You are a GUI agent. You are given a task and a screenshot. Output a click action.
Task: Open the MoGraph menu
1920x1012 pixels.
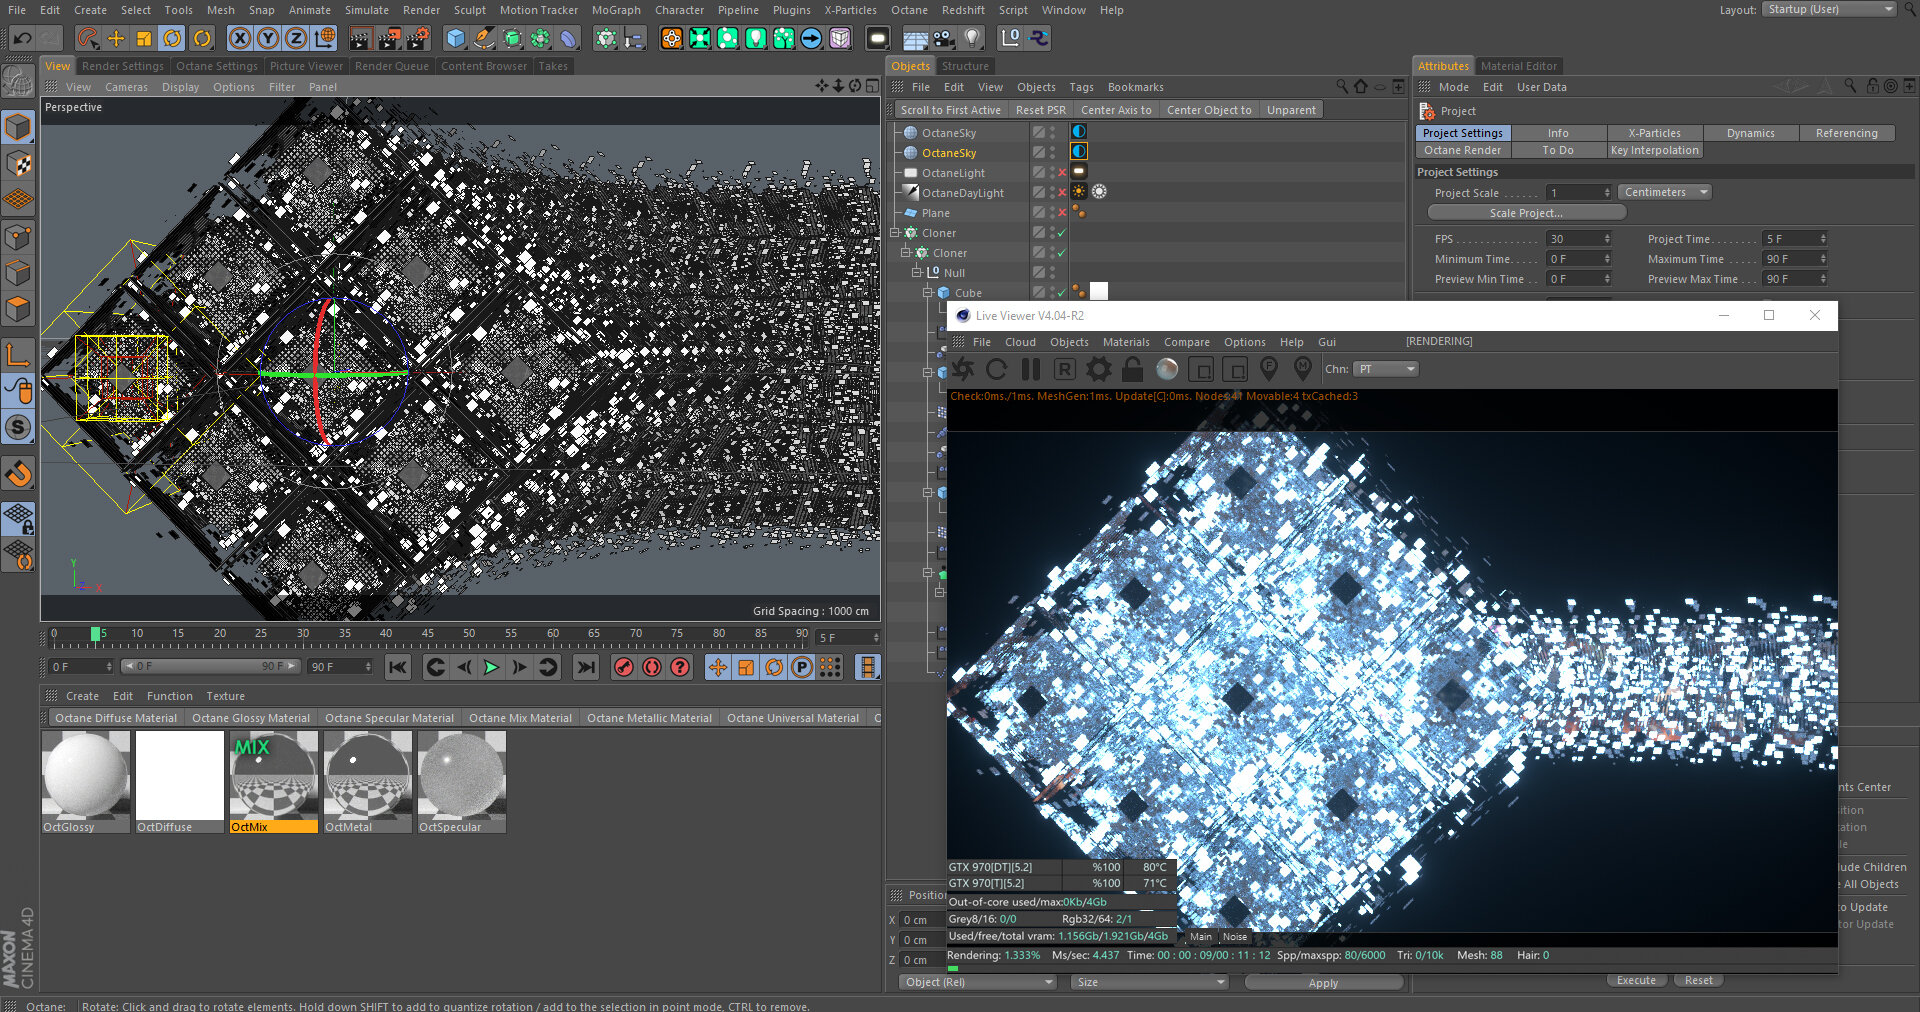click(615, 10)
